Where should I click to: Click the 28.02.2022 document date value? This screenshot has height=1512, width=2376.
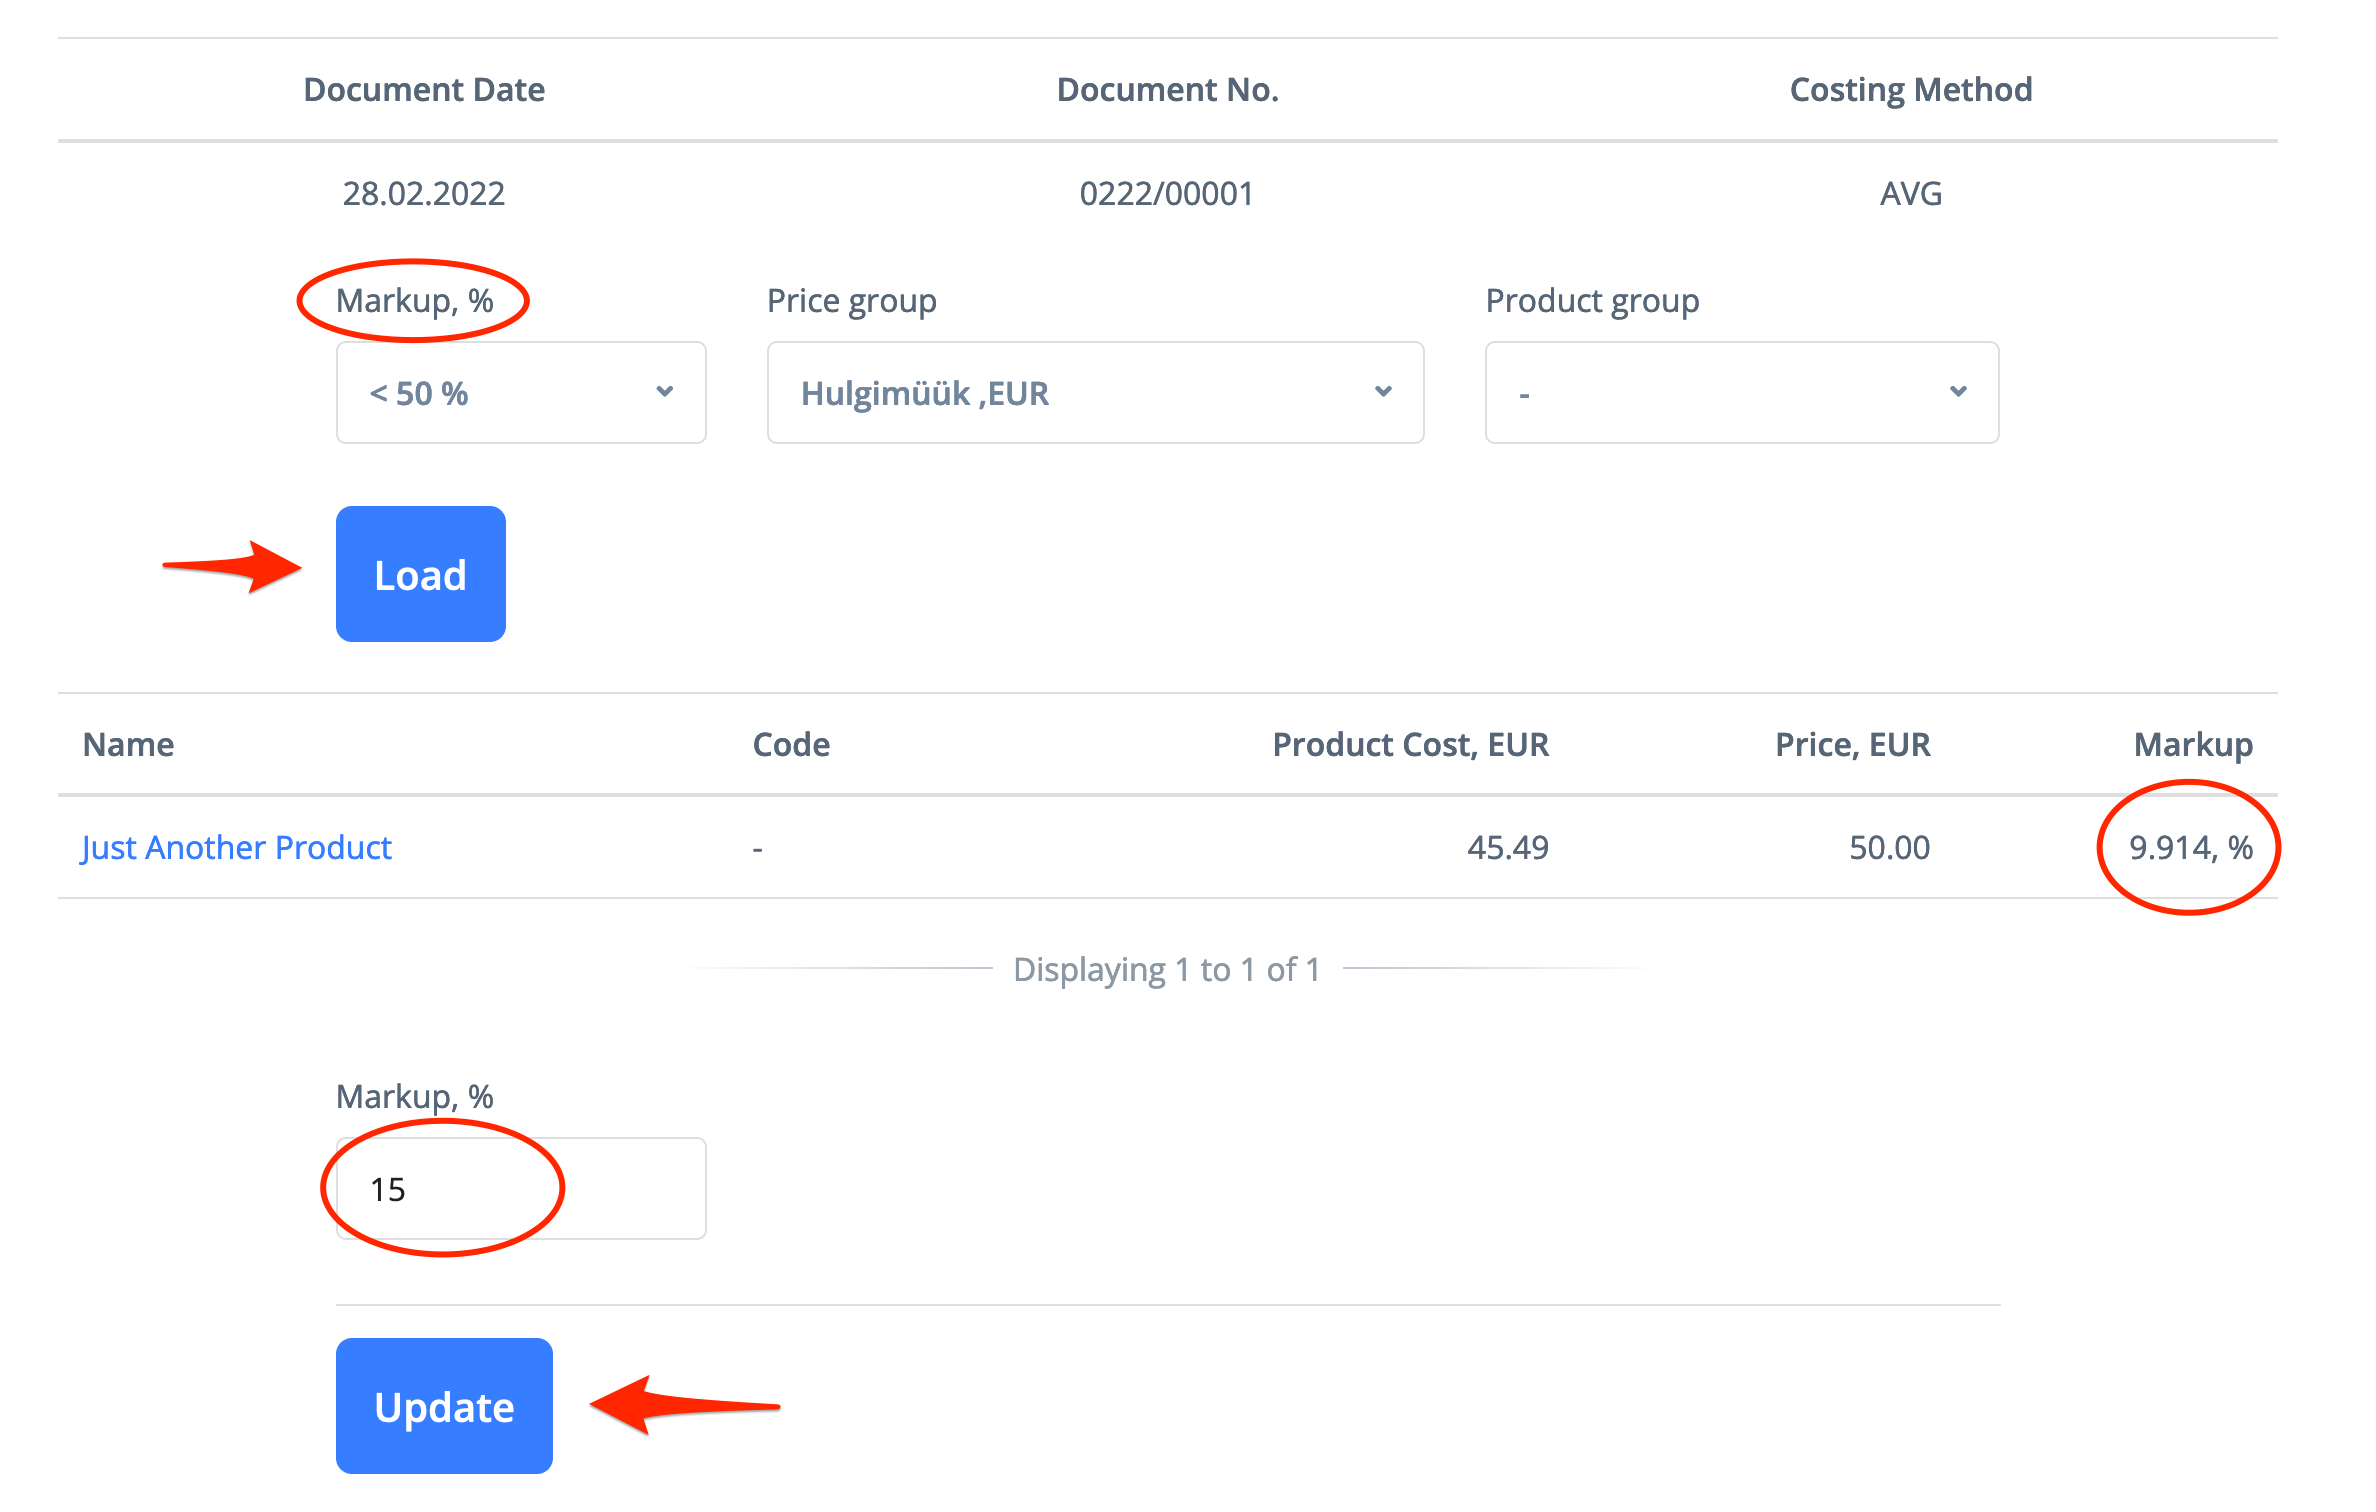(424, 194)
